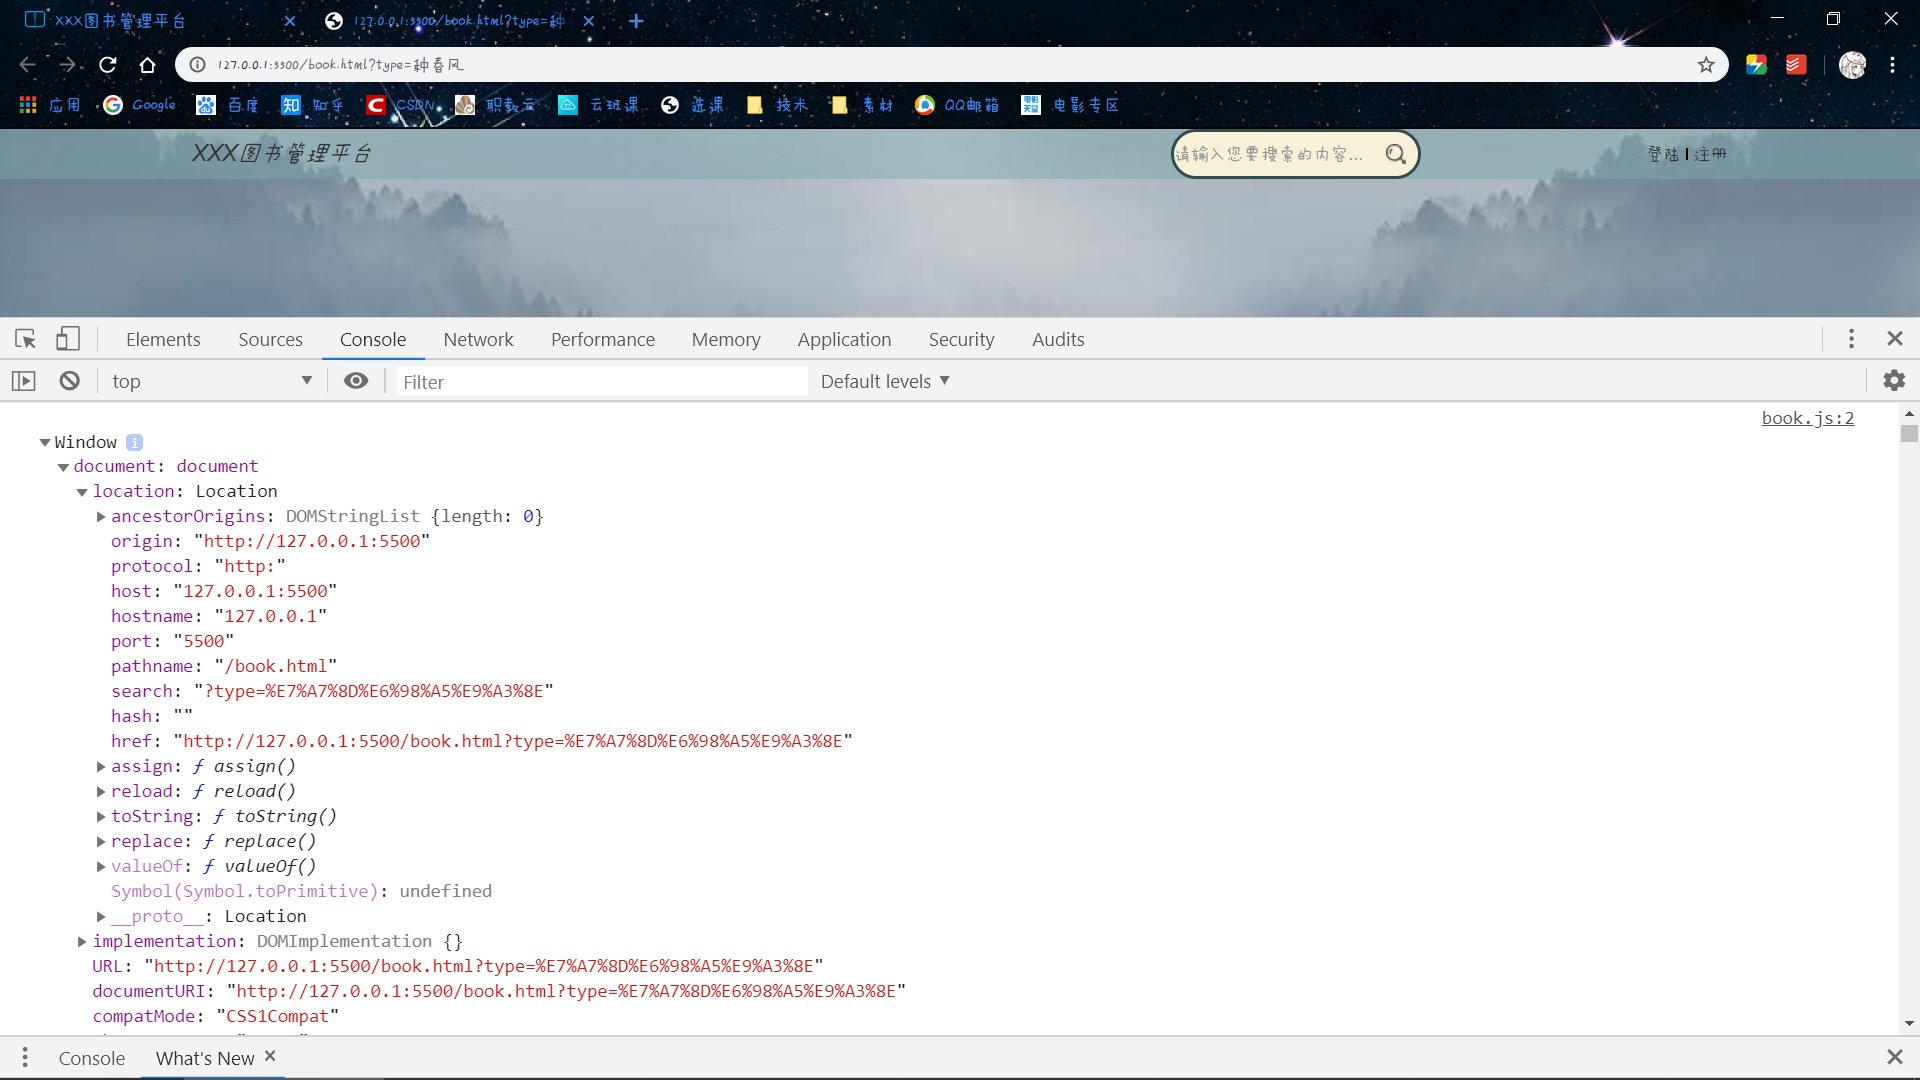Expand the ancestorOrigins property
Image resolution: width=1920 pixels, height=1080 pixels.
click(101, 517)
